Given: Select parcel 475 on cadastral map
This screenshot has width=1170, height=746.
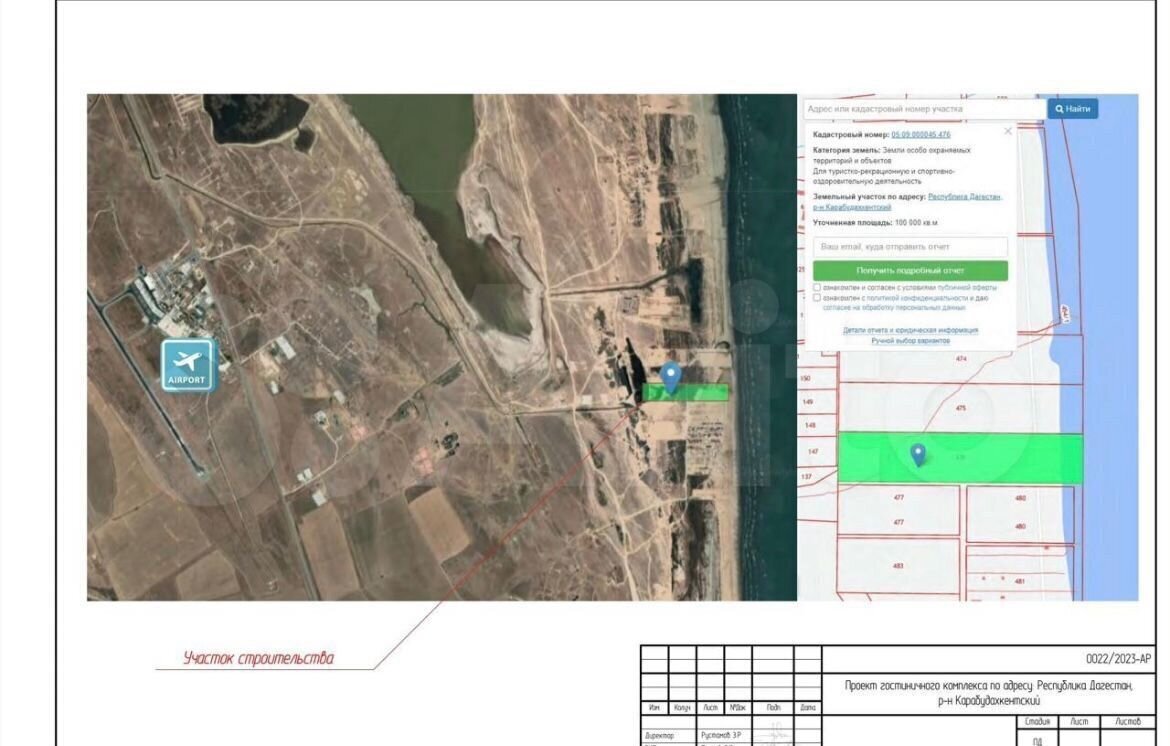Looking at the screenshot, I should pyautogui.click(x=961, y=409).
